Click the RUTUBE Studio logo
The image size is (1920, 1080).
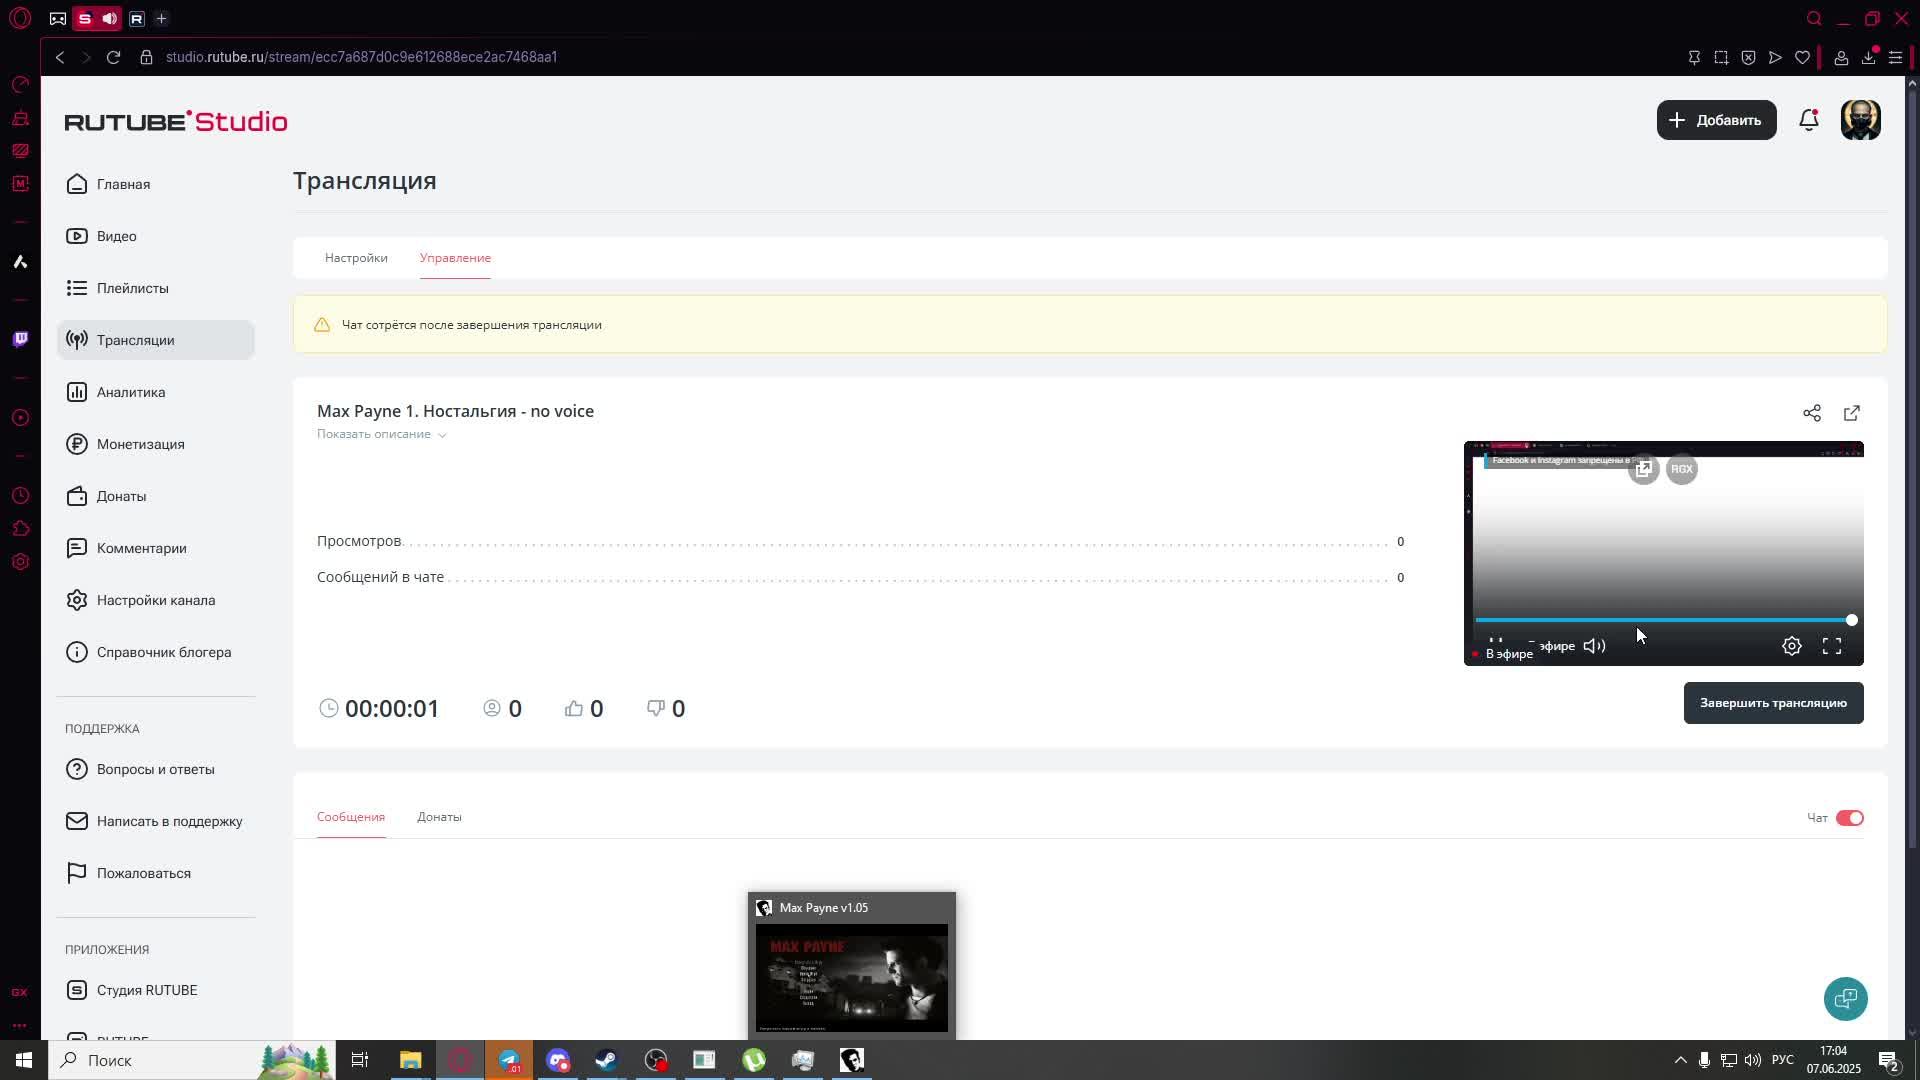[176, 121]
